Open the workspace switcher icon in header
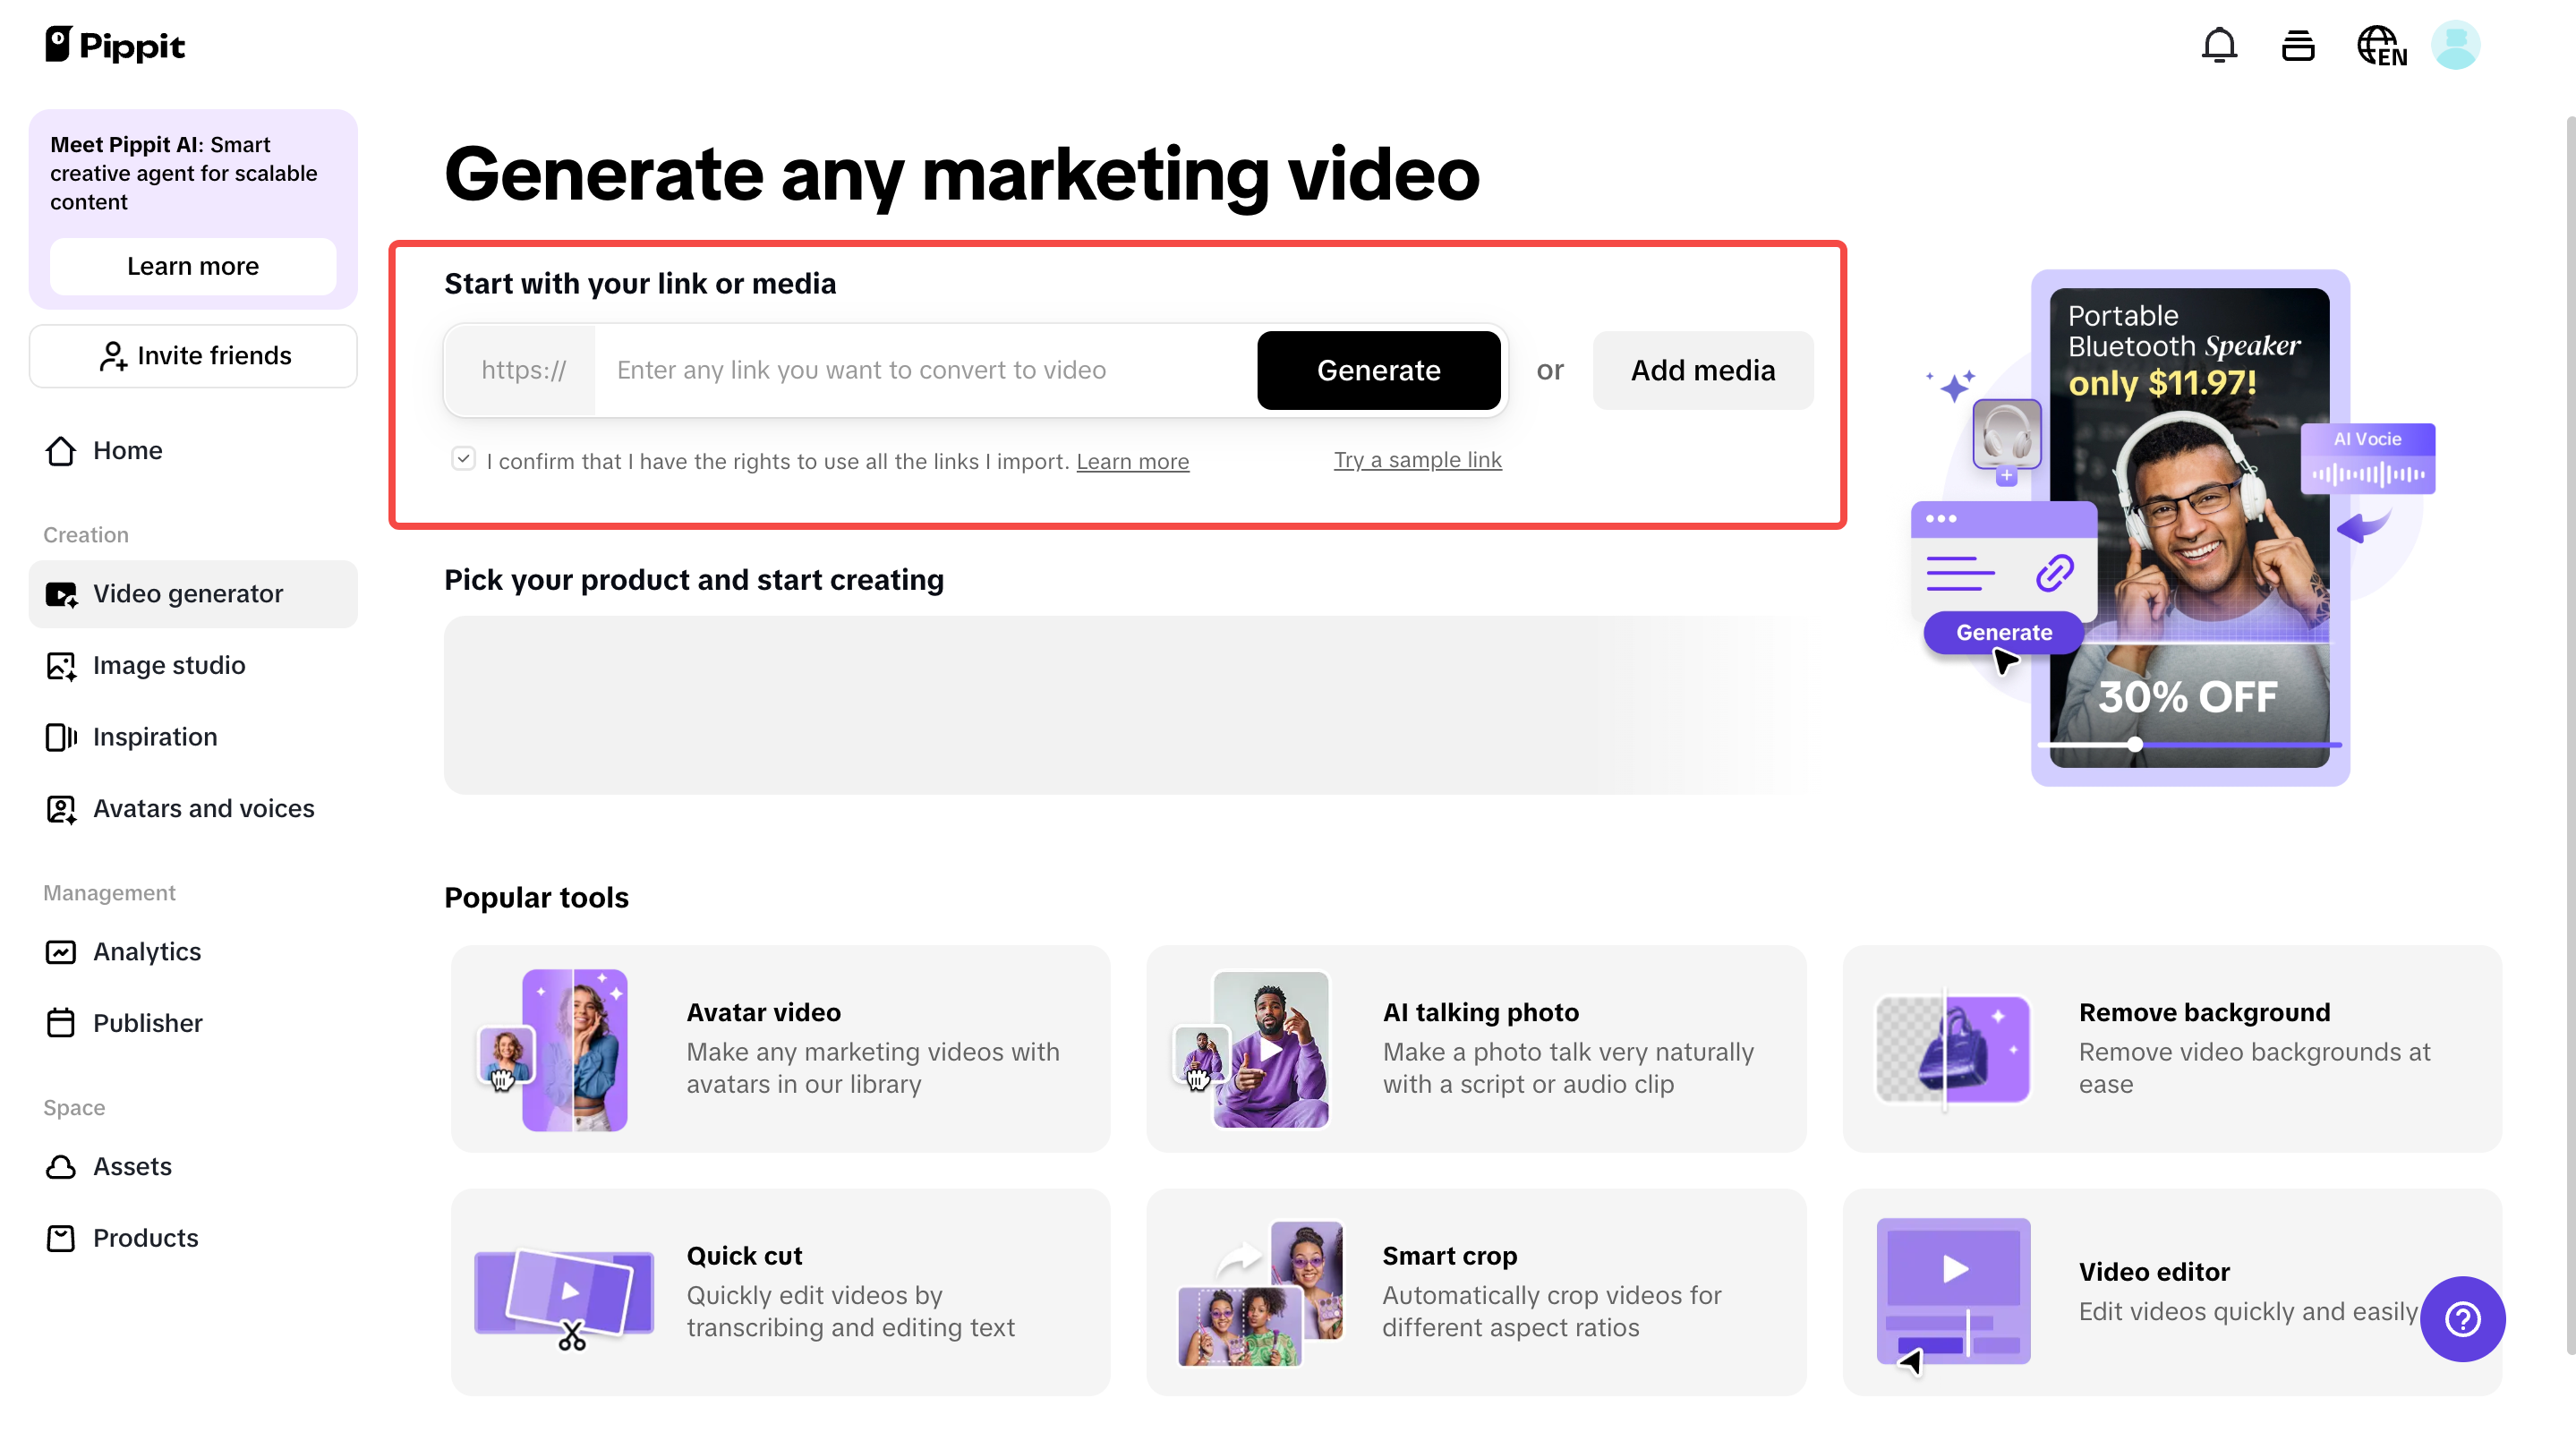 pos(2298,45)
